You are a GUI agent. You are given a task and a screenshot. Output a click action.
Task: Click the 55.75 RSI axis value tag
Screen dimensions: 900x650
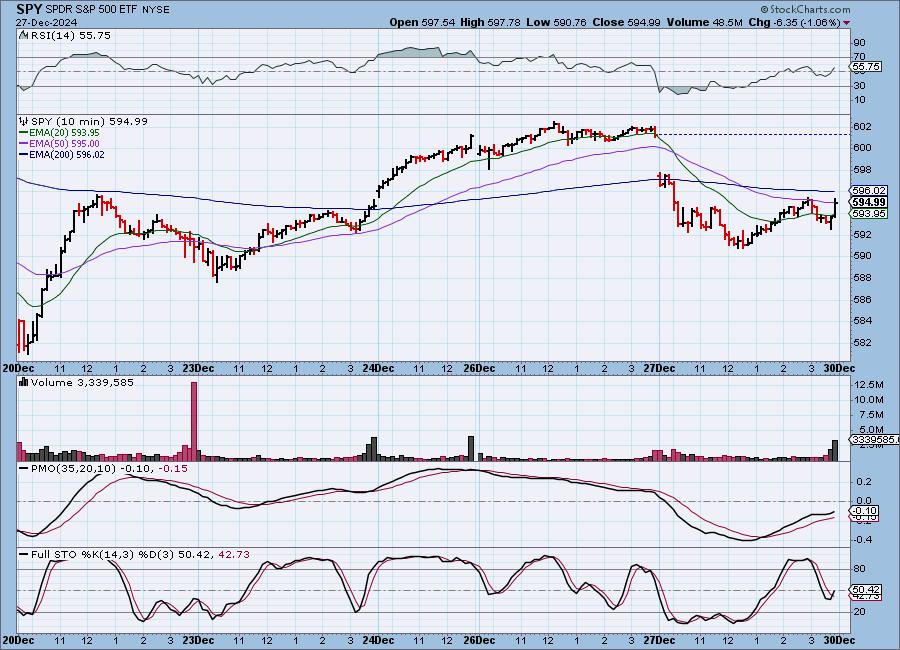[x=867, y=67]
